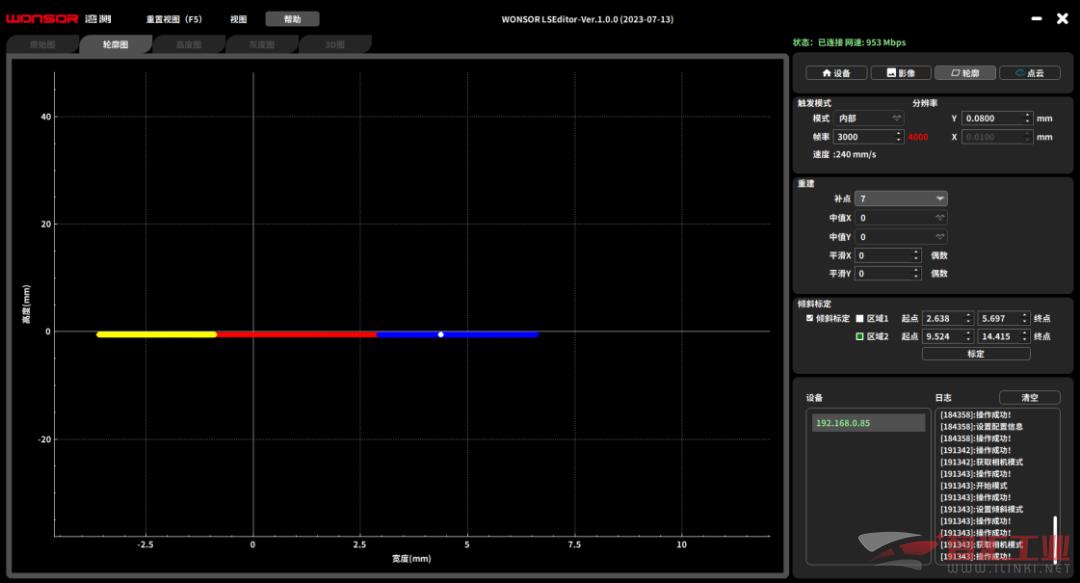Decrease the 平滑Y value with its down arrow
1080x583 pixels.
pyautogui.click(x=916, y=277)
